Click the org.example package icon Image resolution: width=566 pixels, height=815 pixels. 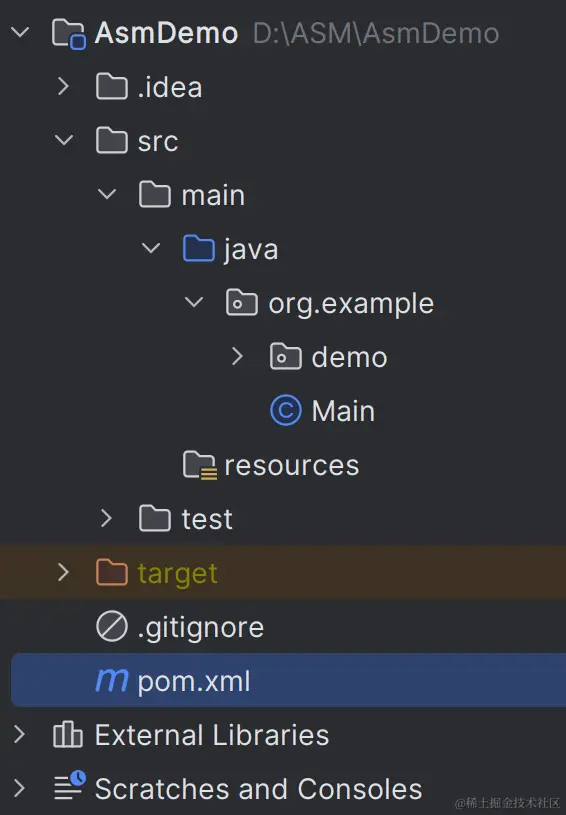click(x=242, y=303)
